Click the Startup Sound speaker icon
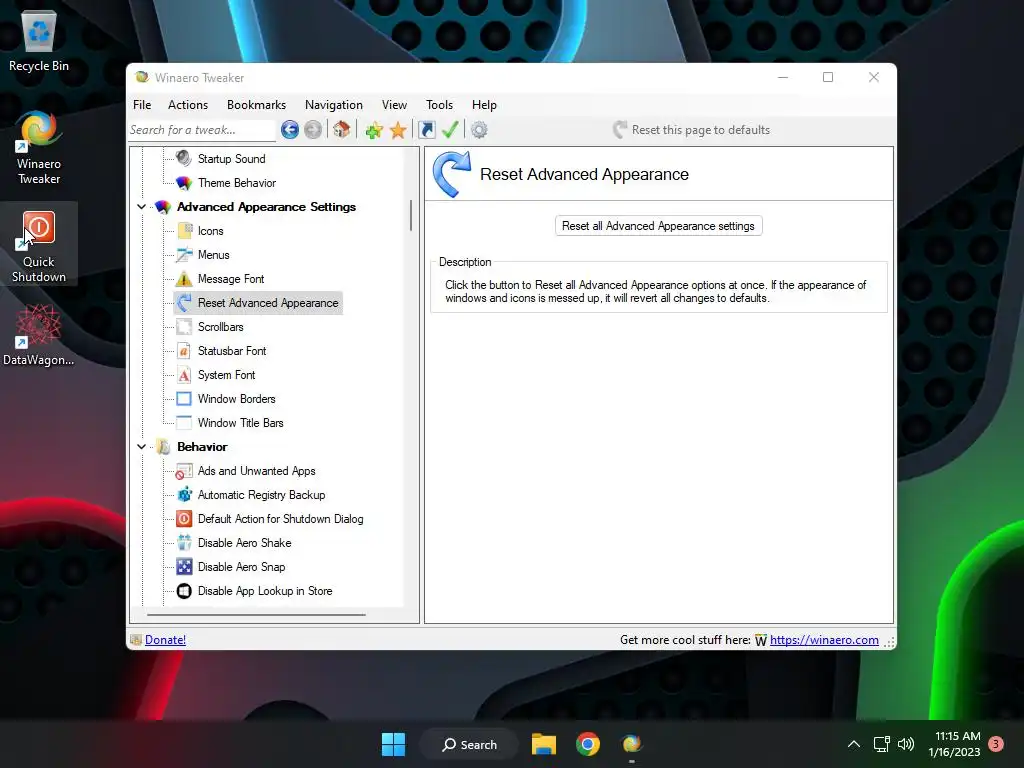The image size is (1024, 768). [184, 158]
